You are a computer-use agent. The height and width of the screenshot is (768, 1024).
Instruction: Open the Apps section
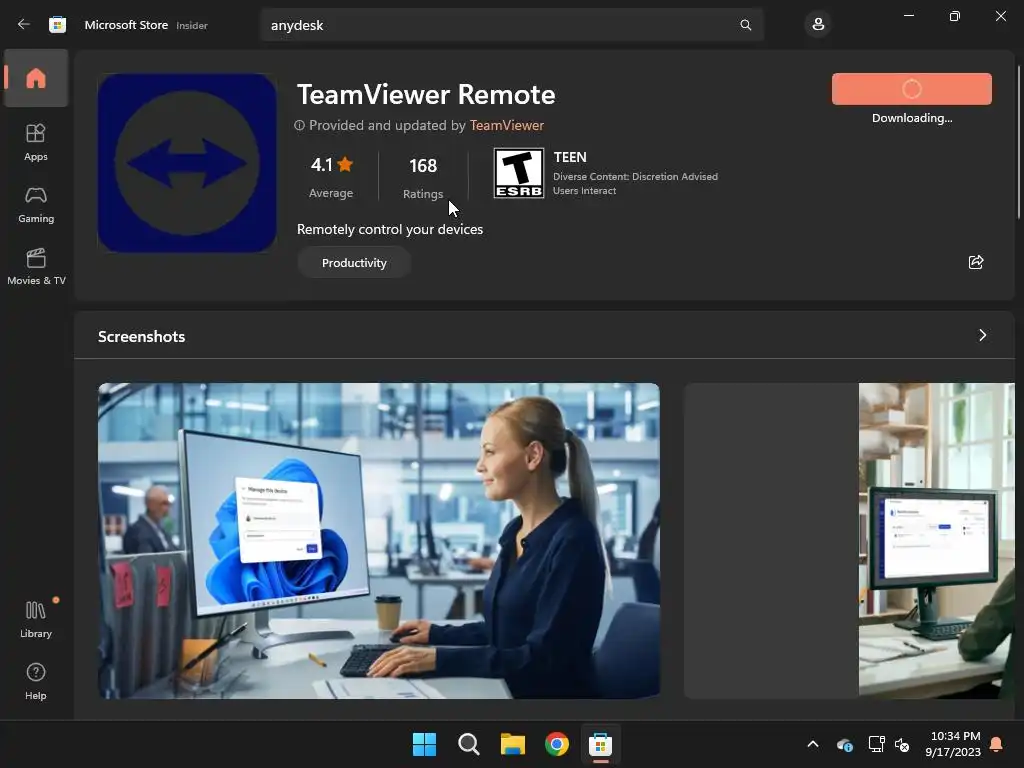36,142
